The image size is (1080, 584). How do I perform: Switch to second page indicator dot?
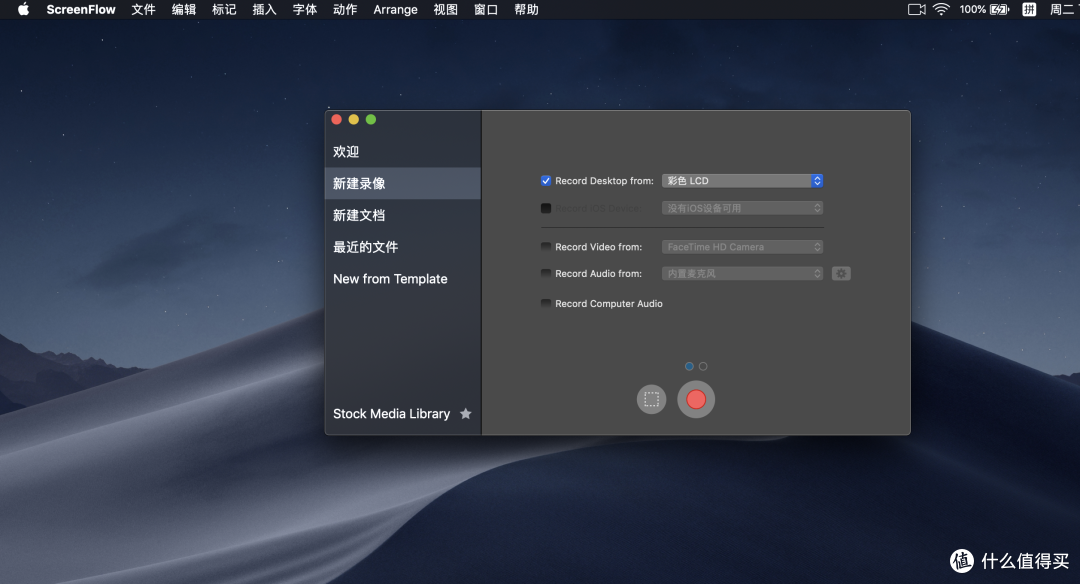tap(703, 366)
